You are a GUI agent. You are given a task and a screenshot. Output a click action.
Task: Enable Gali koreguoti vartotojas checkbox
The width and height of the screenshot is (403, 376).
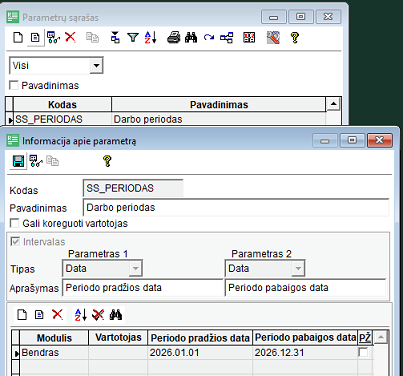tap(14, 223)
